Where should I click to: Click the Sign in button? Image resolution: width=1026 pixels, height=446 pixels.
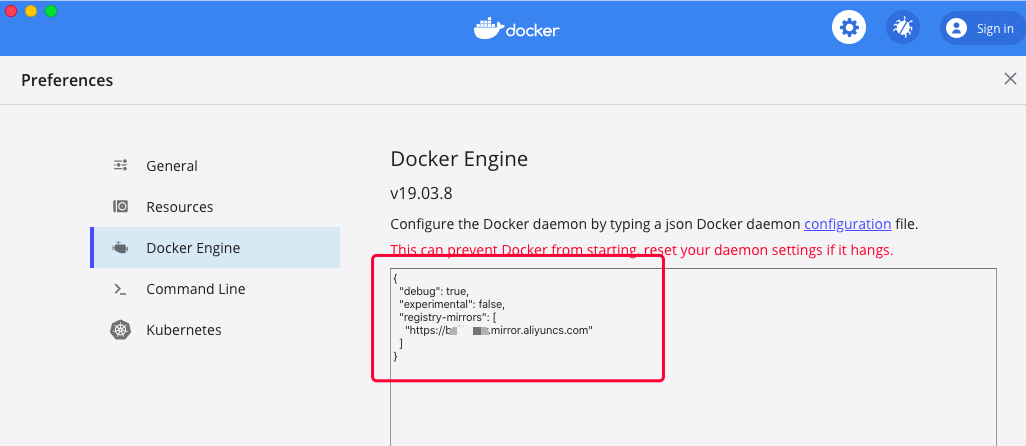tap(983, 28)
